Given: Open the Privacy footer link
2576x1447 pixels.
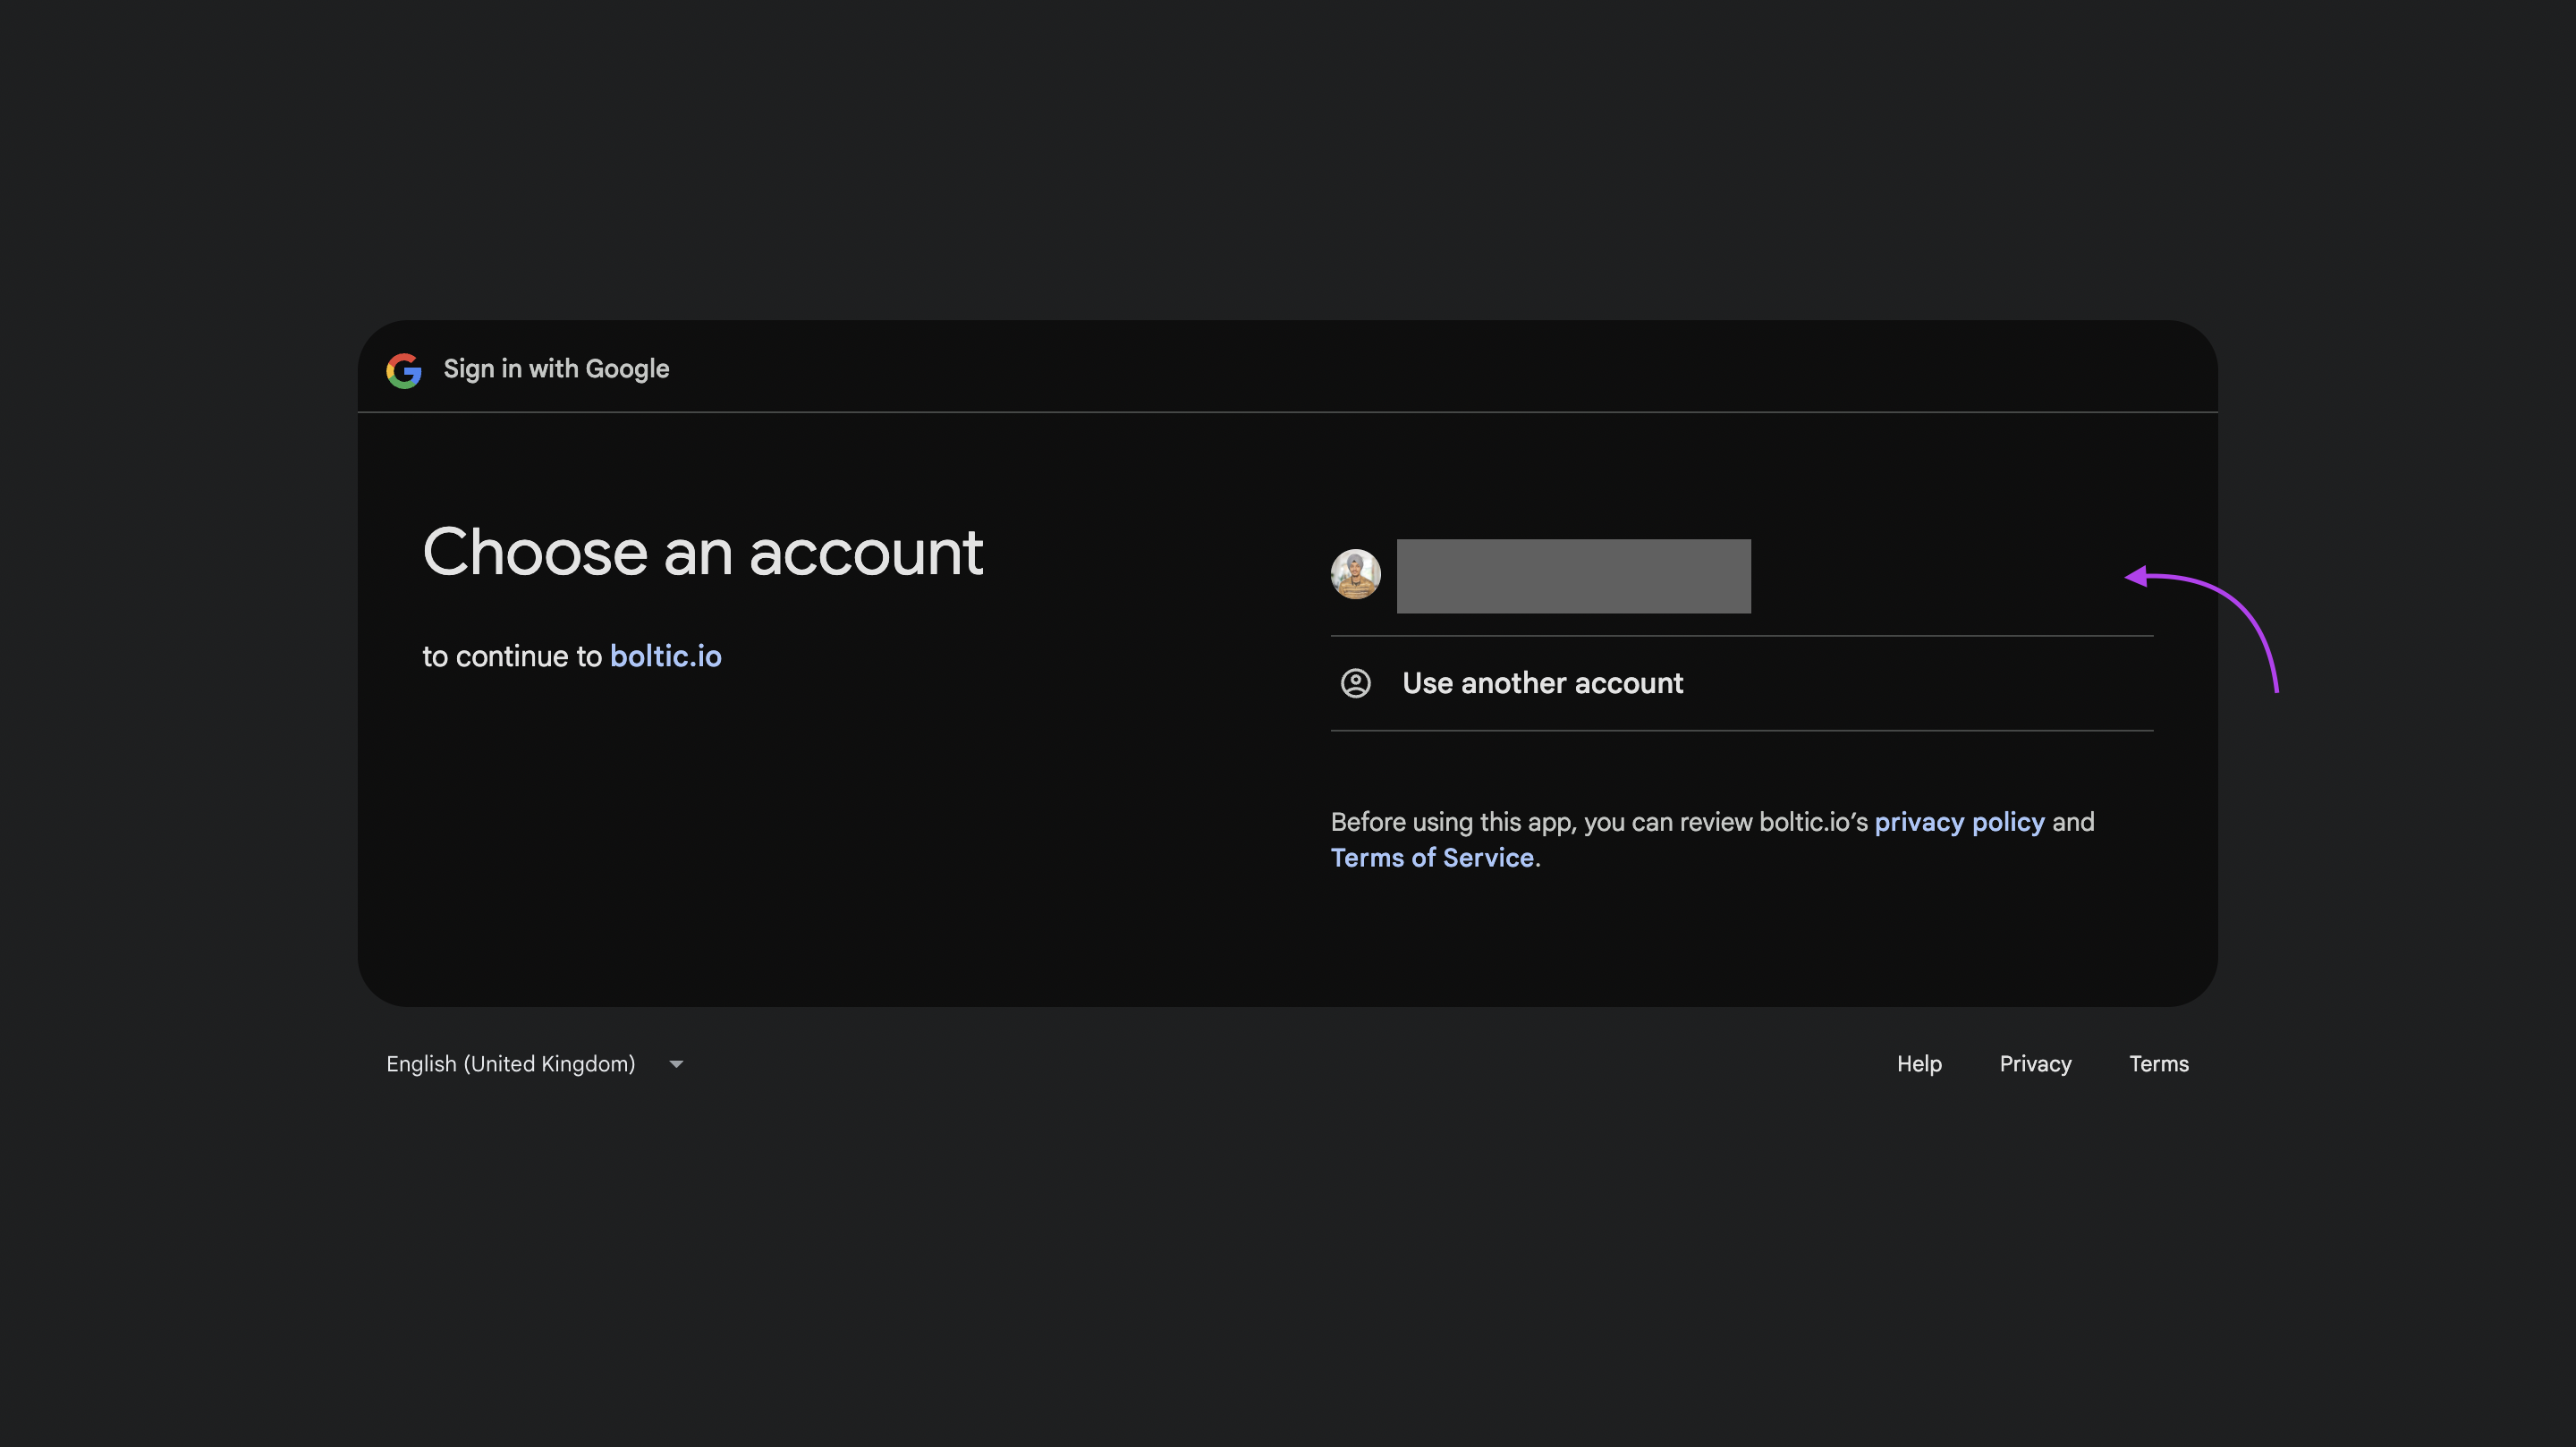Looking at the screenshot, I should [x=2035, y=1064].
